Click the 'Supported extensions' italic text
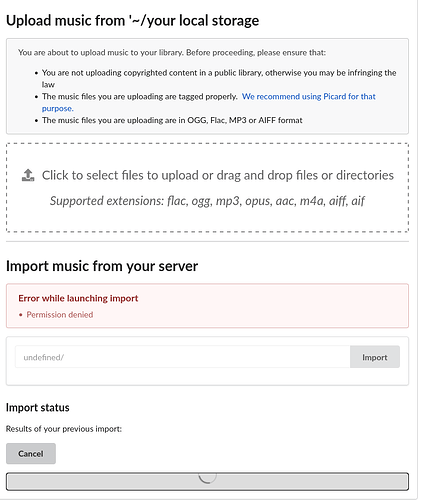Screen dimensions: 422x500 [207, 201]
